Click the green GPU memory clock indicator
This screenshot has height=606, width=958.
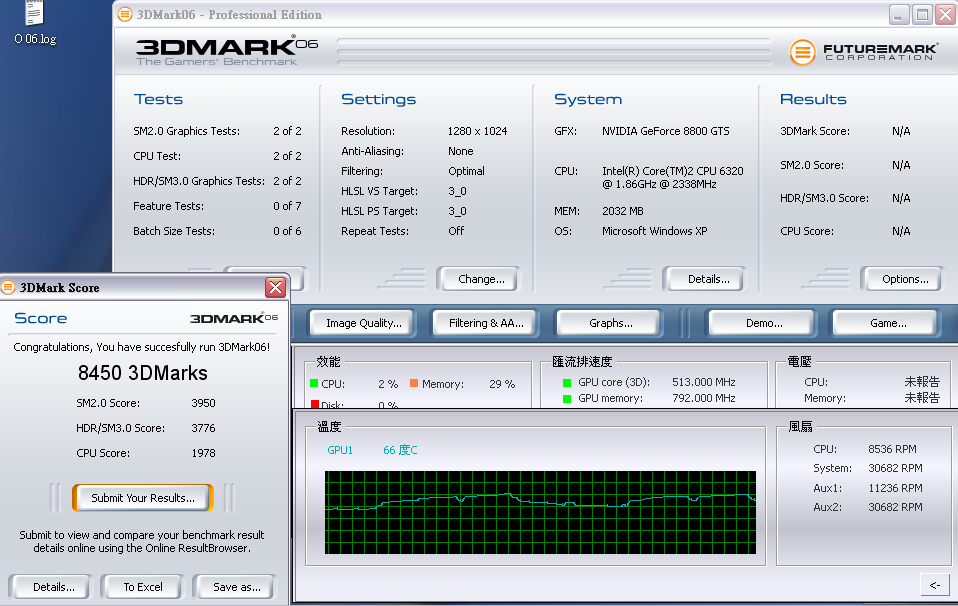click(567, 398)
